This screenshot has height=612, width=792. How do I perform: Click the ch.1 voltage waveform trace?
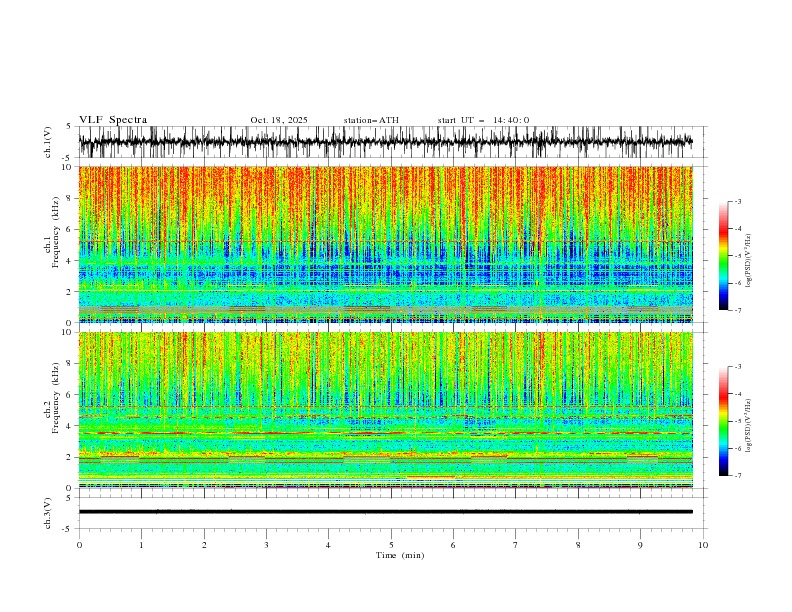[385, 142]
